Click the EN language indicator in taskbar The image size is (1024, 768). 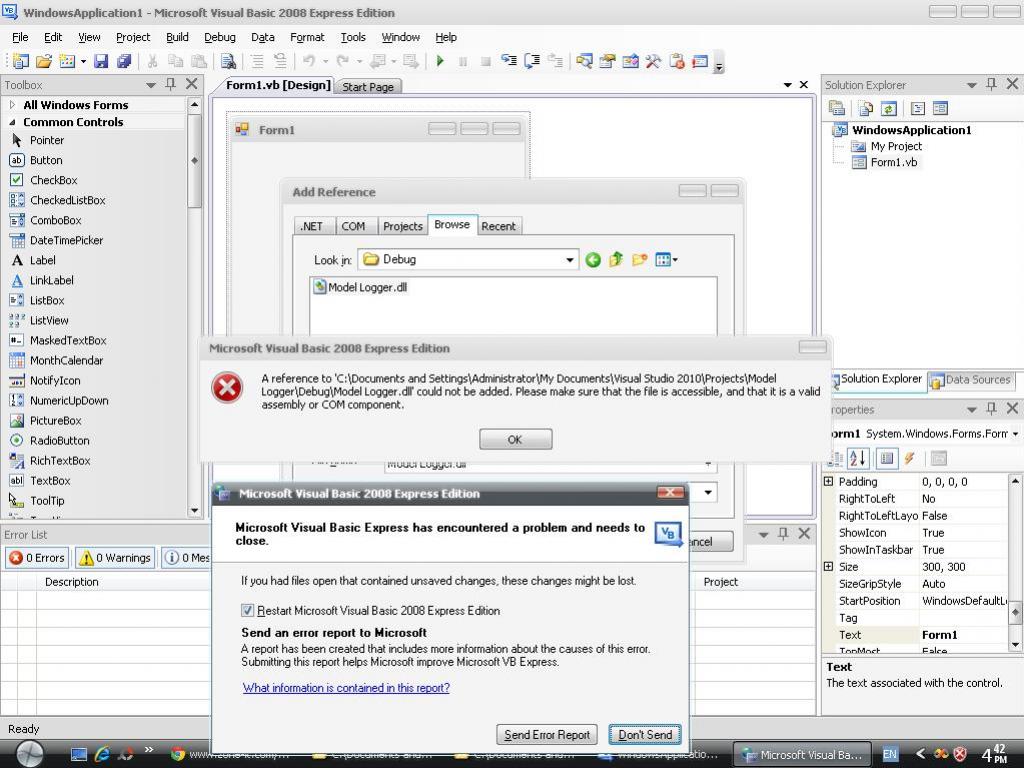point(889,754)
